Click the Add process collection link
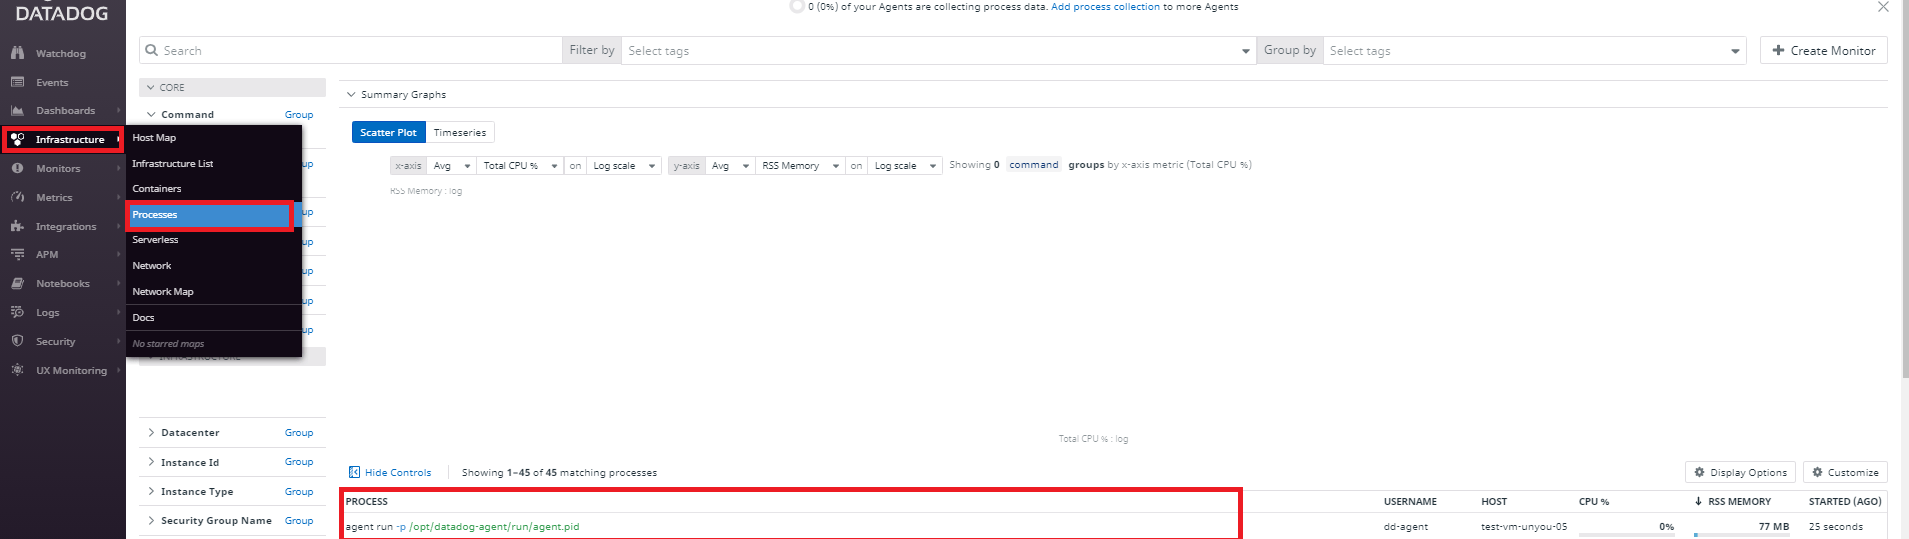 (1105, 7)
